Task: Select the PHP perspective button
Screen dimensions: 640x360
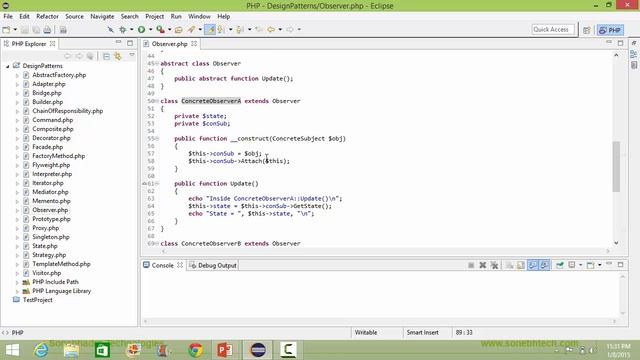Action: [610, 30]
